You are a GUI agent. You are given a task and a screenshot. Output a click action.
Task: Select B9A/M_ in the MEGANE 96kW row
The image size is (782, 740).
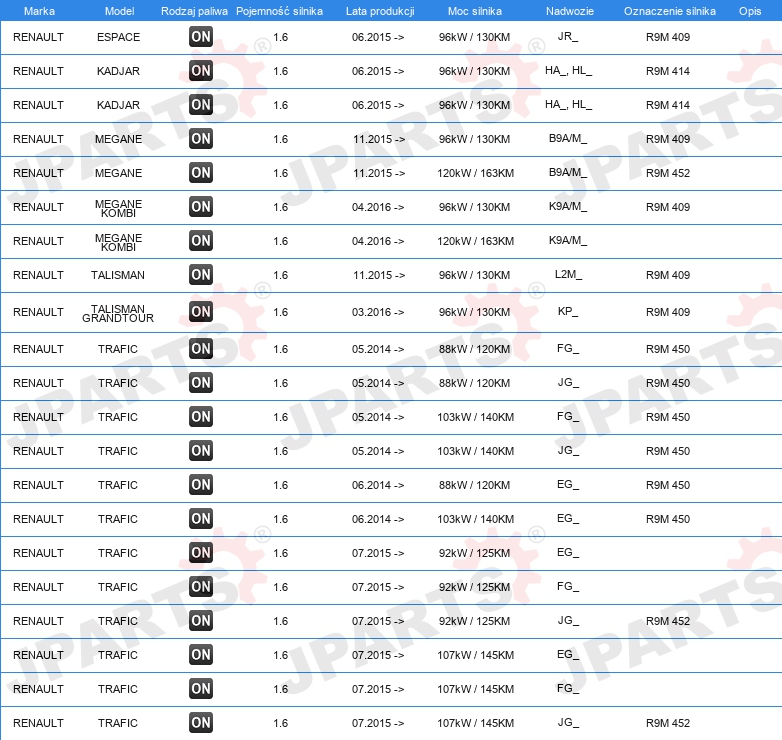tap(568, 139)
